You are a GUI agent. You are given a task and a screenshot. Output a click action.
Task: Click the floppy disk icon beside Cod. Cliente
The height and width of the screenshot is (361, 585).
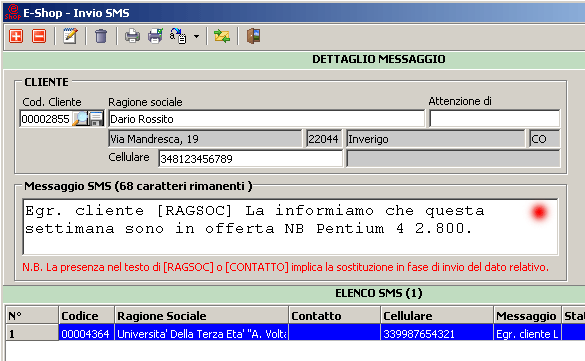pos(96,119)
